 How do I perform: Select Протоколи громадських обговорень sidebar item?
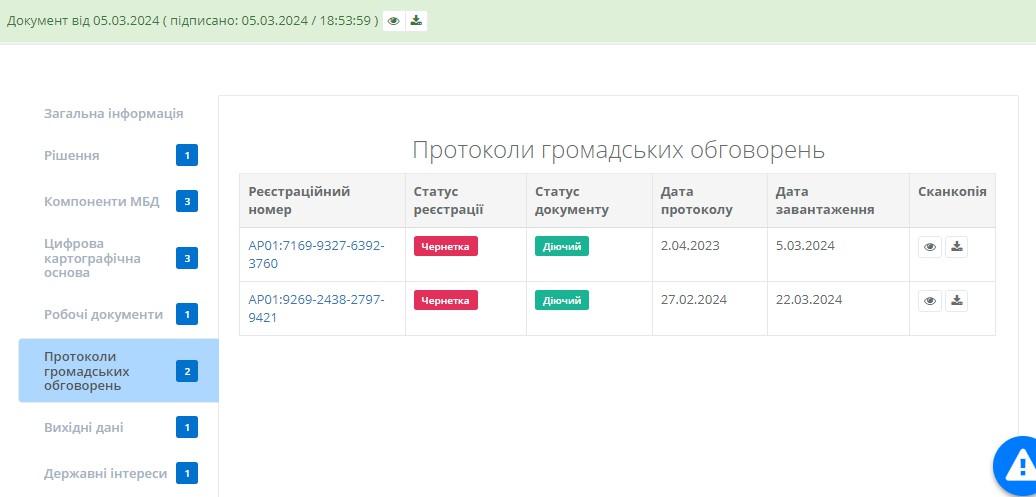point(87,371)
